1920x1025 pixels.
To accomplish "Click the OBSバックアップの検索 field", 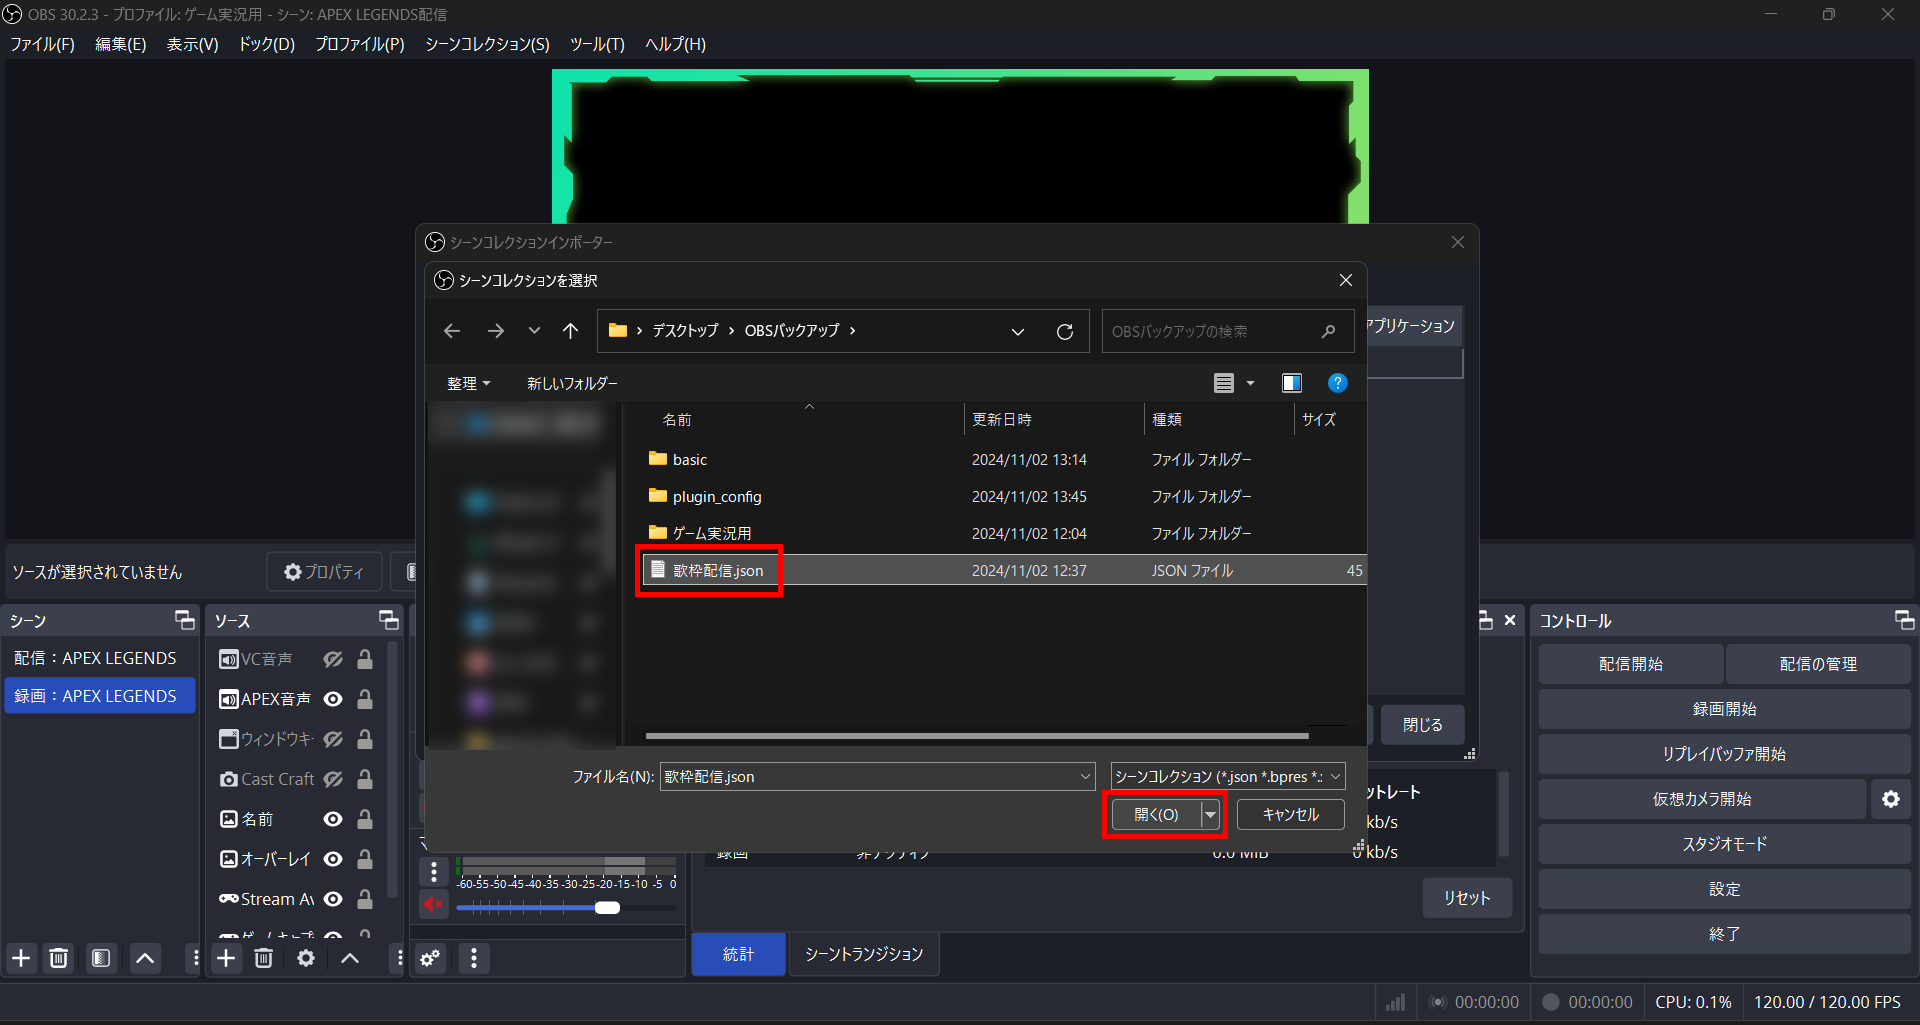I will [x=1228, y=331].
